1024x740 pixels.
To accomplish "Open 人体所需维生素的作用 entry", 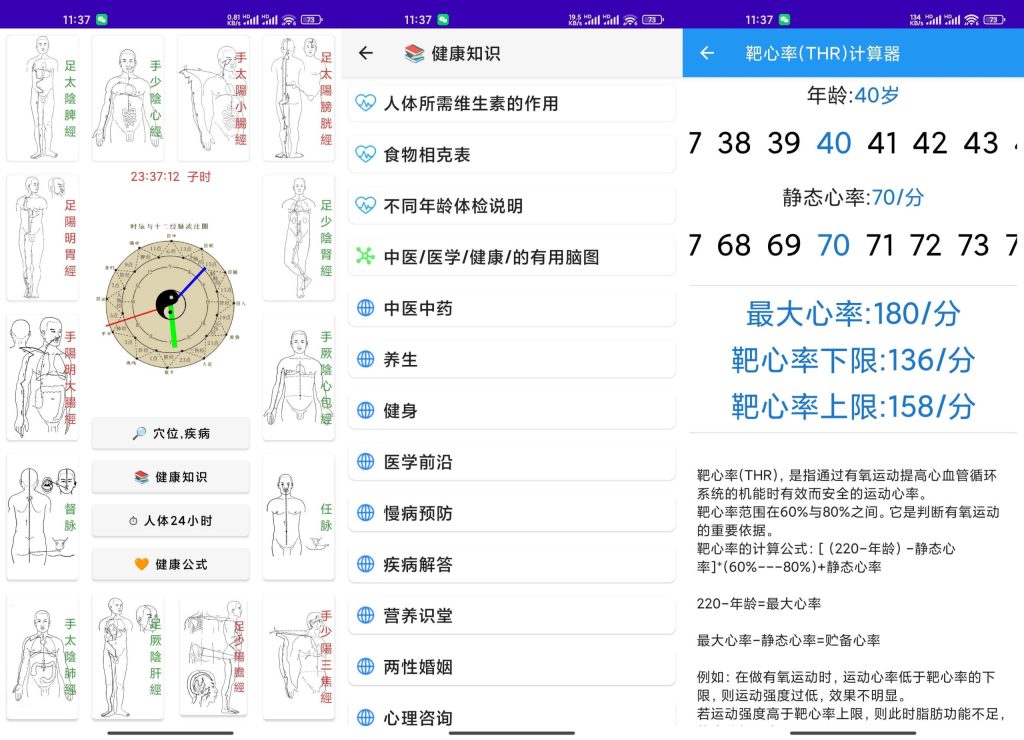I will click(x=512, y=103).
